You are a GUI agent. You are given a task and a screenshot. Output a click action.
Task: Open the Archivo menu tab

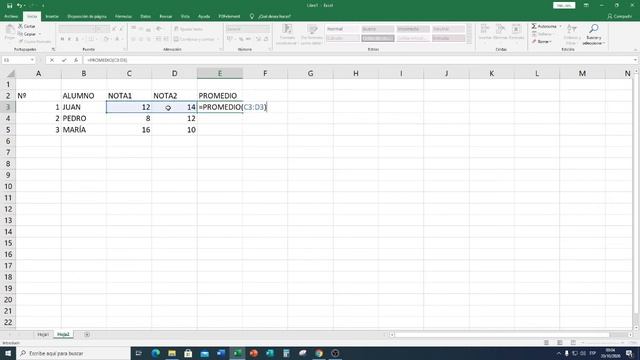point(11,16)
